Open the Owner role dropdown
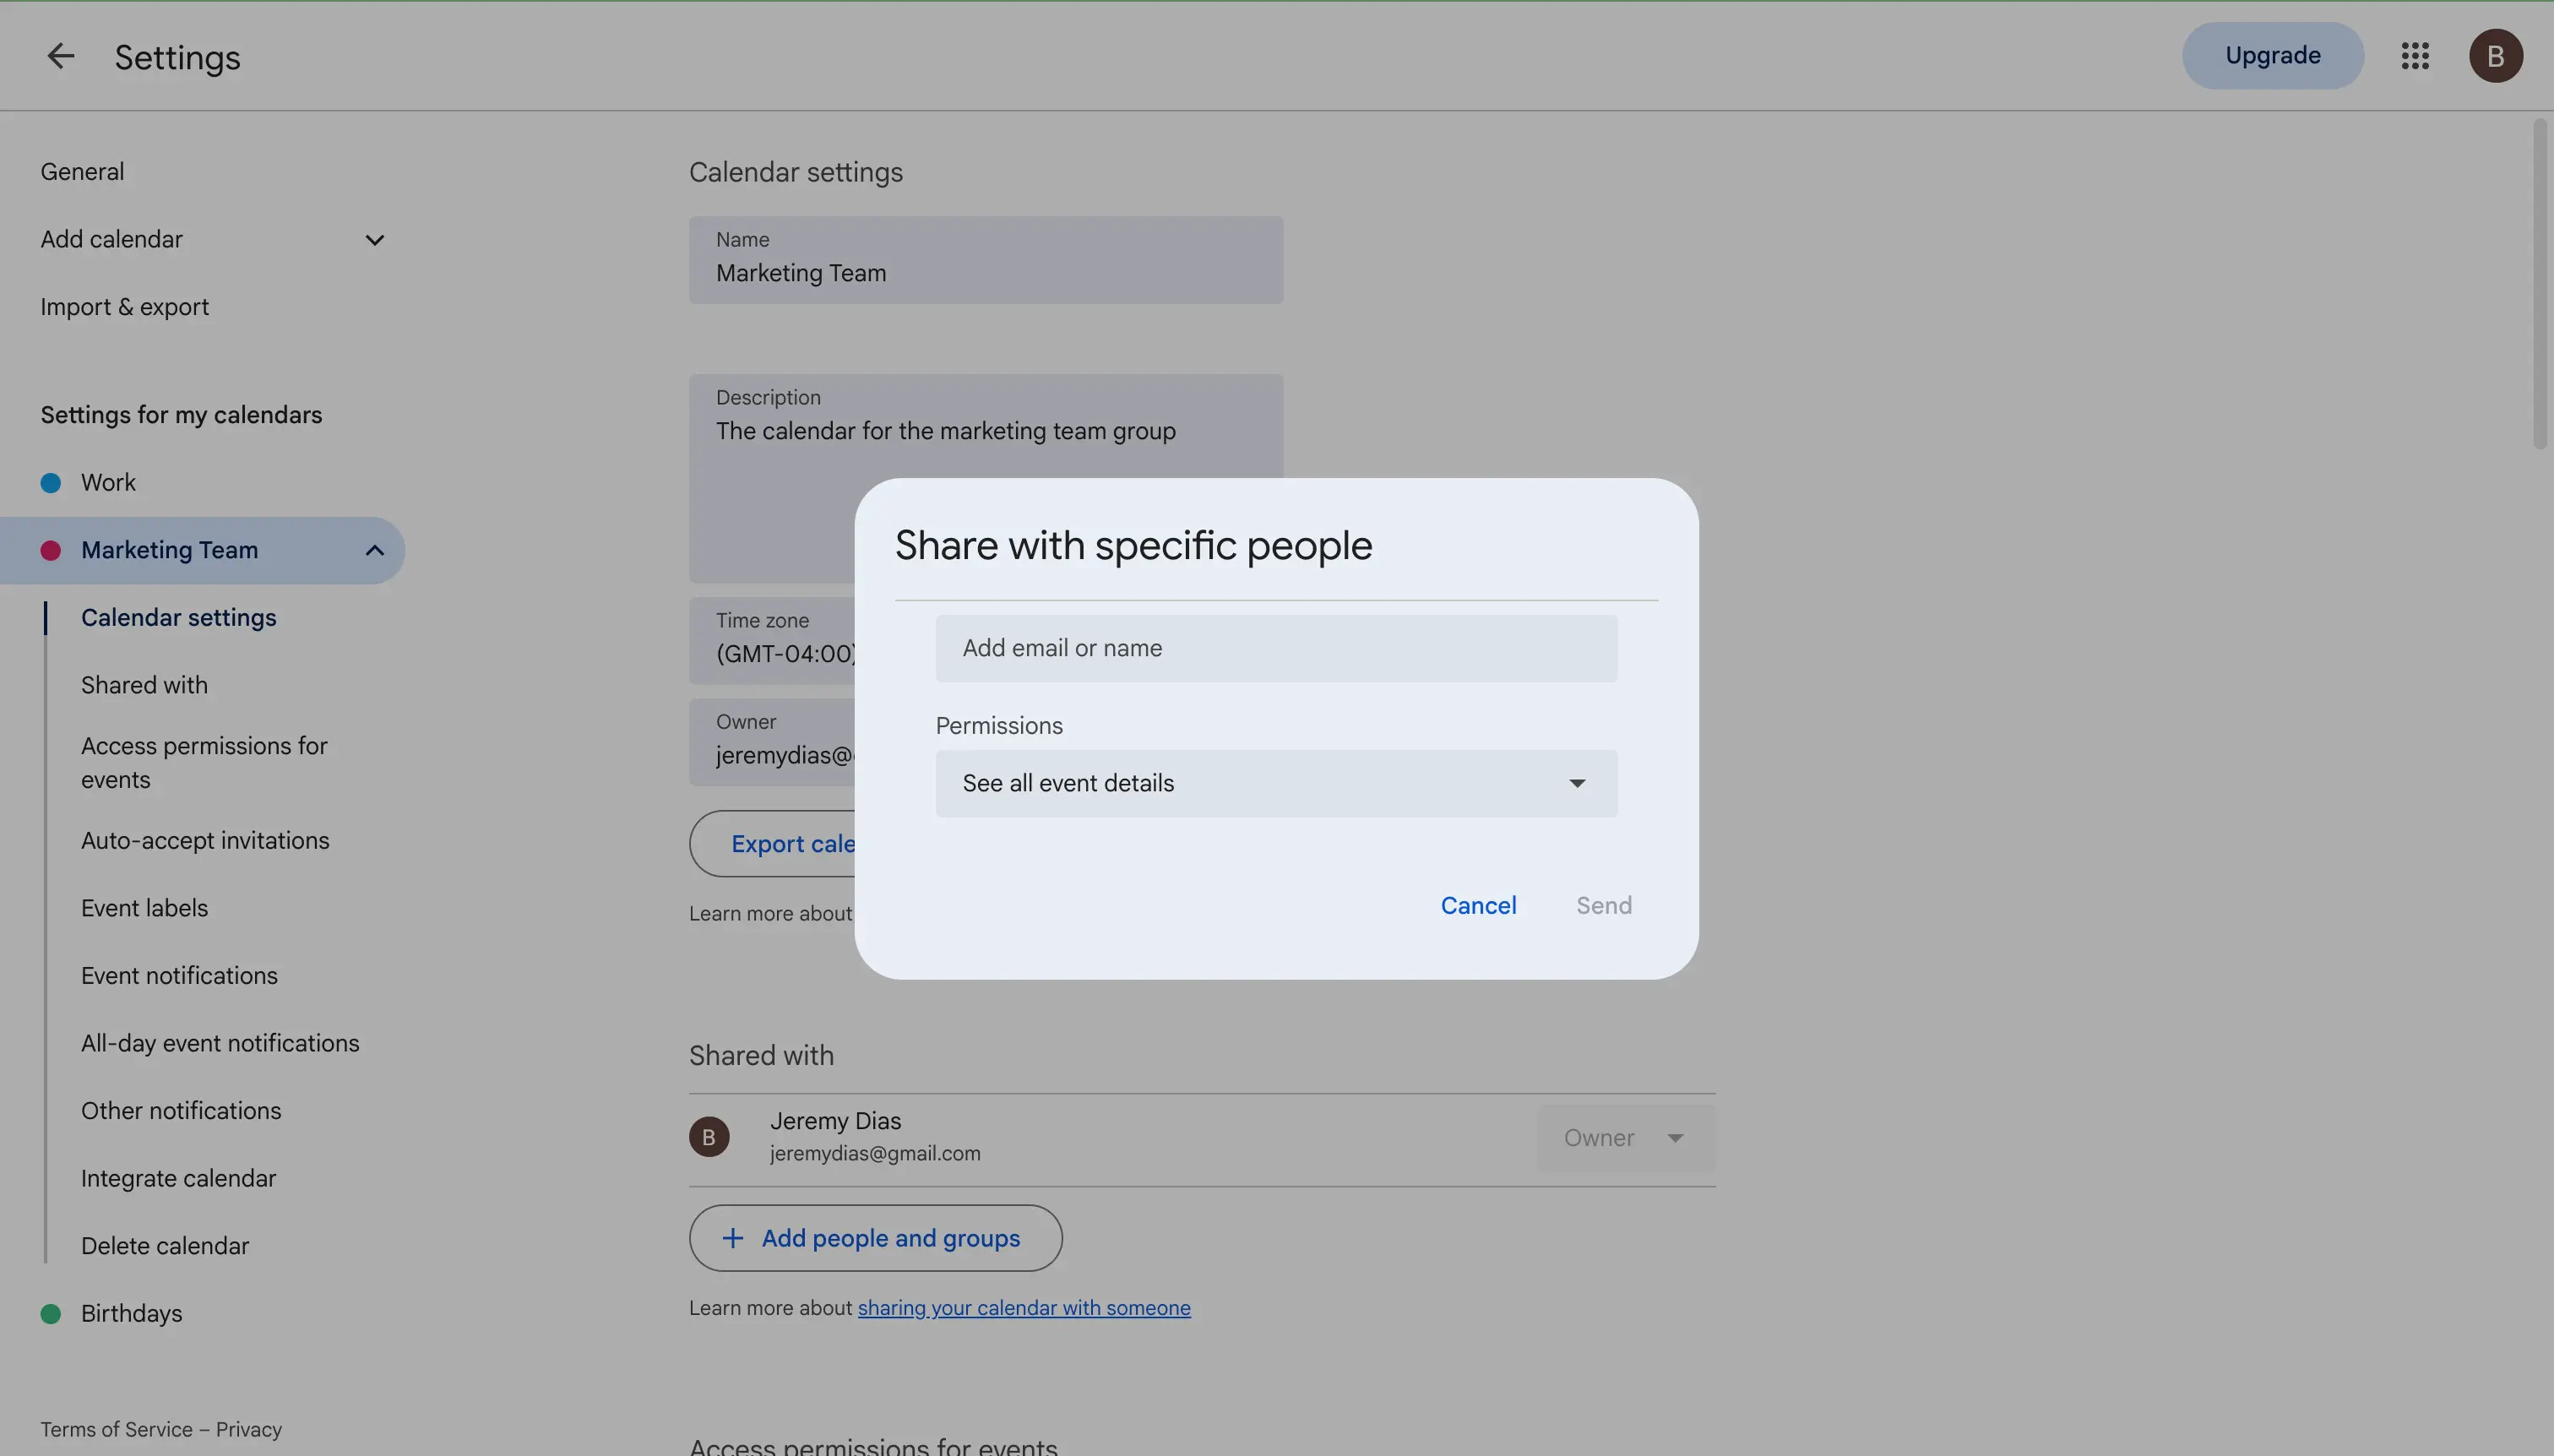Screen dimensions: 2554x1456 click(x=1625, y=1138)
